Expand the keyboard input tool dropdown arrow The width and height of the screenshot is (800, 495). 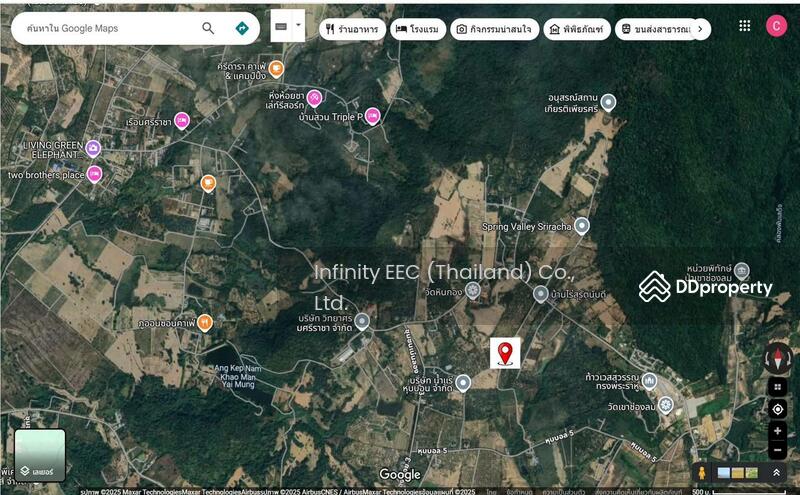pos(298,26)
